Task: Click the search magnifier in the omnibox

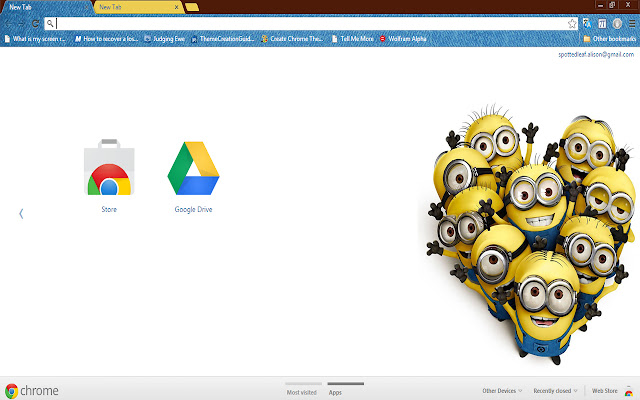Action: (x=50, y=24)
